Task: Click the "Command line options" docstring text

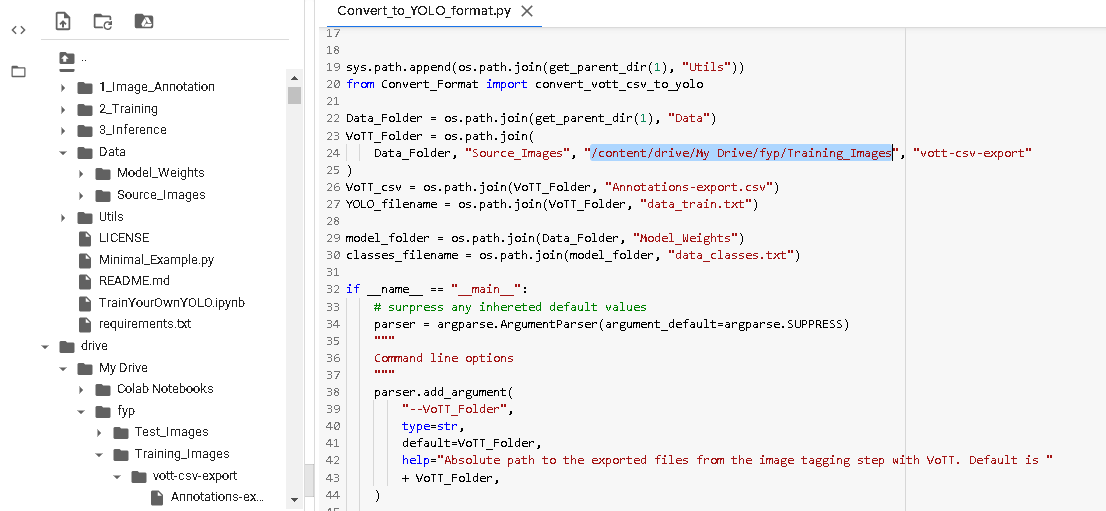Action: (x=444, y=358)
